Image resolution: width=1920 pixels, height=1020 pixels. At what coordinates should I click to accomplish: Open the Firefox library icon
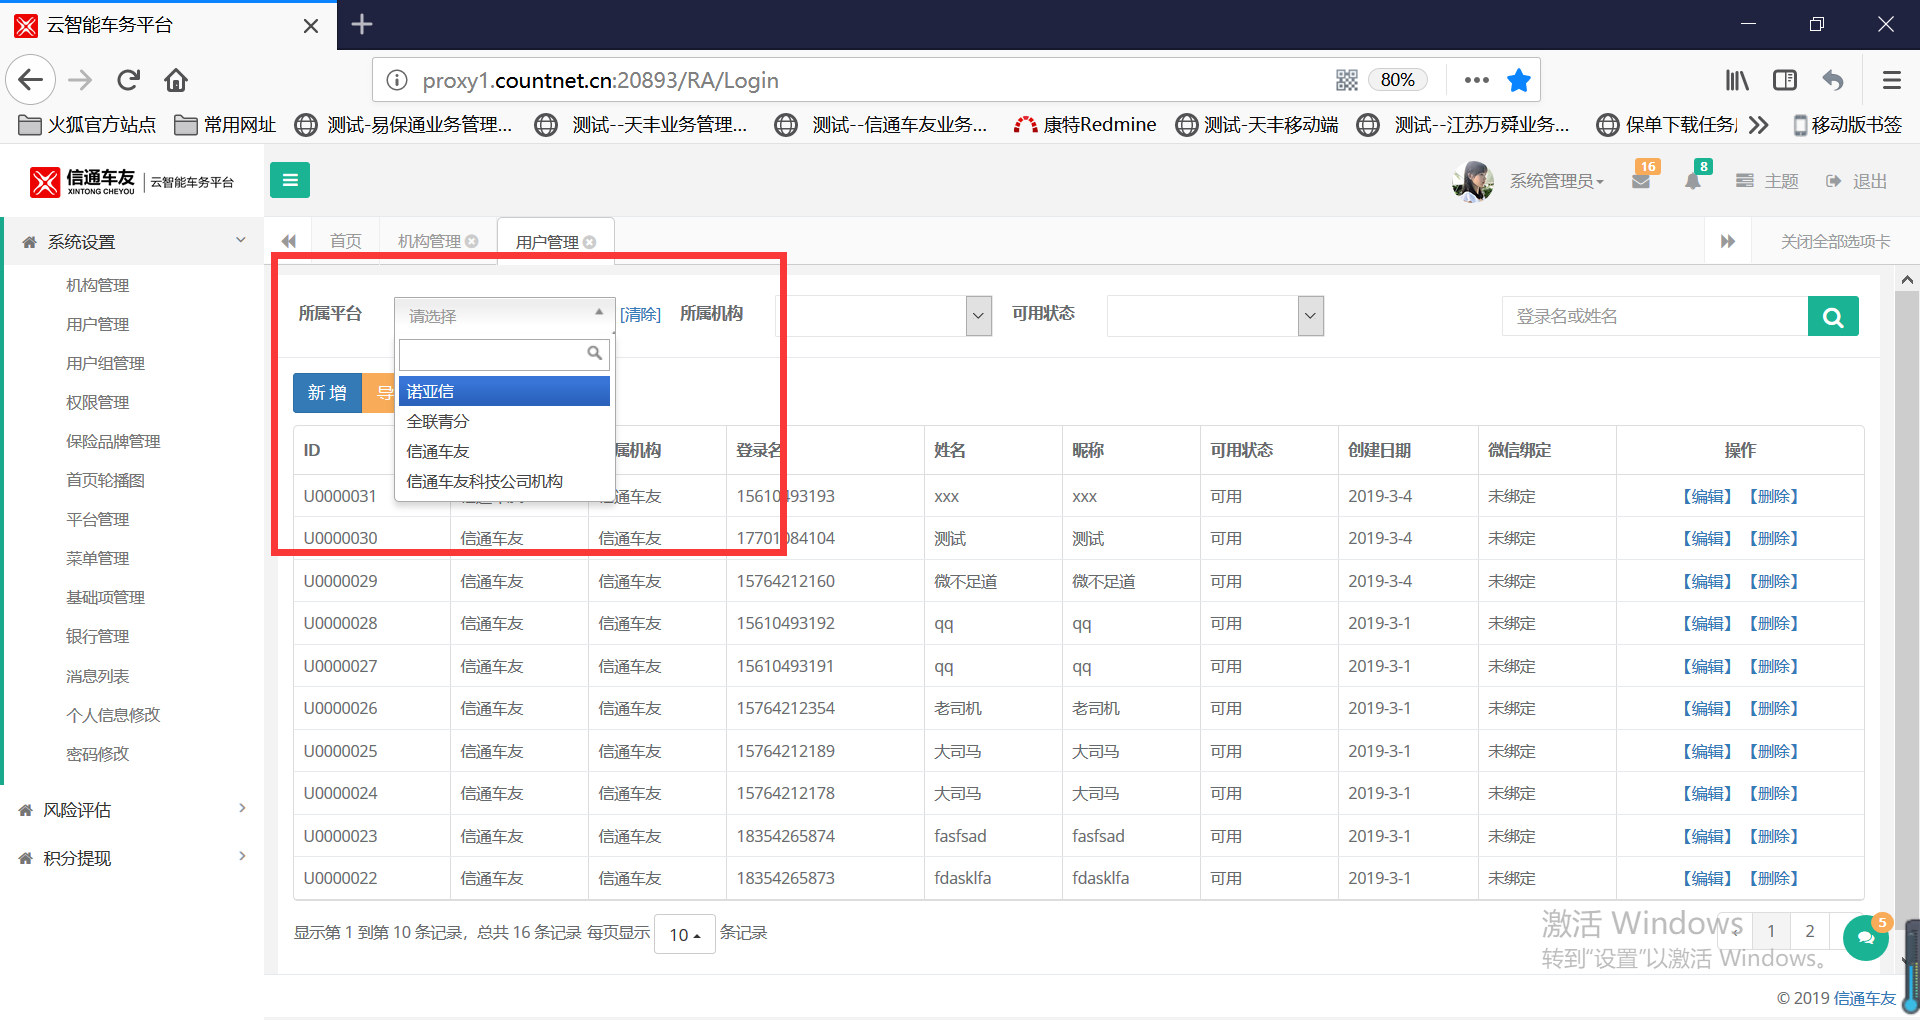[x=1737, y=80]
